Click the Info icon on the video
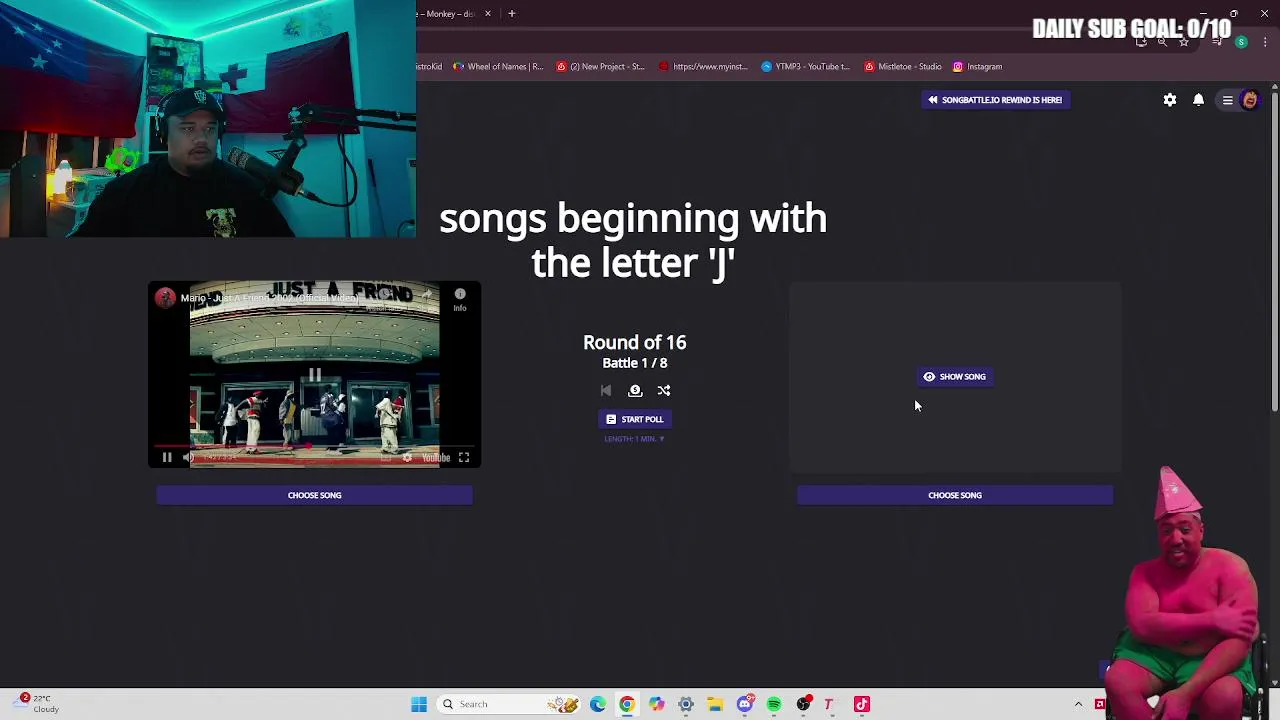The height and width of the screenshot is (720, 1280). (x=460, y=299)
